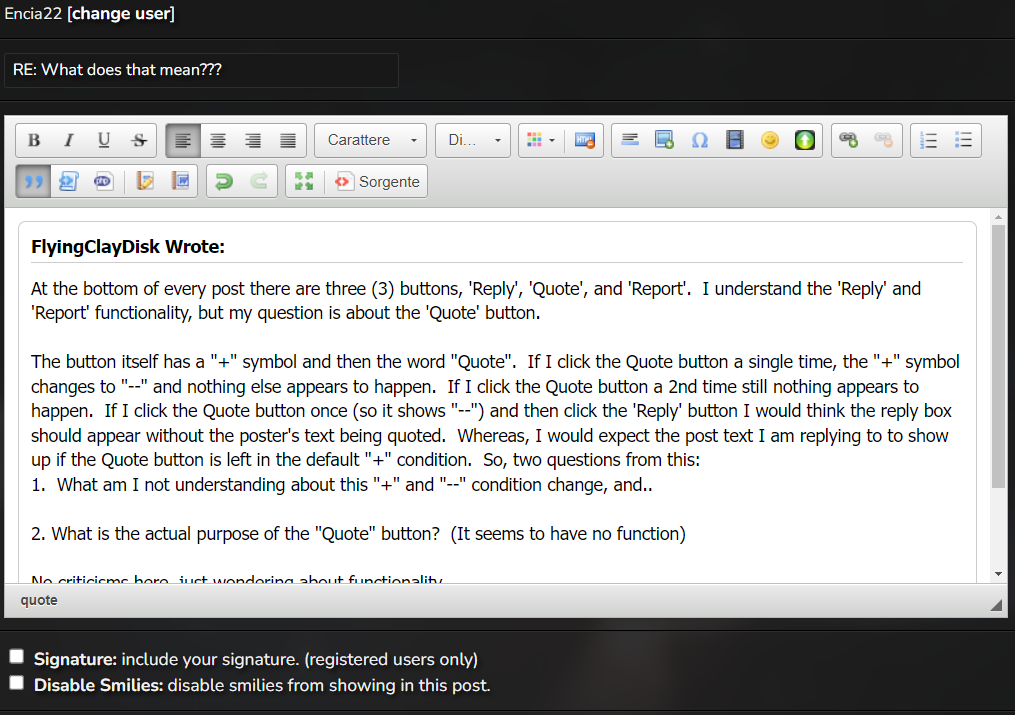Open the text color palette dropdown
Image resolution: width=1015 pixels, height=715 pixels.
(x=541, y=140)
